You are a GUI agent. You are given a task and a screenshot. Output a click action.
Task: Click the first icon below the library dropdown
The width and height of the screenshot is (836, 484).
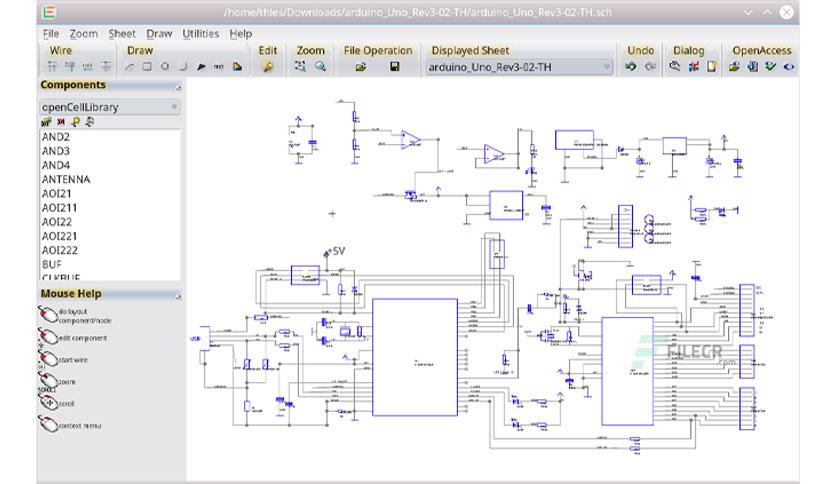click(x=46, y=122)
